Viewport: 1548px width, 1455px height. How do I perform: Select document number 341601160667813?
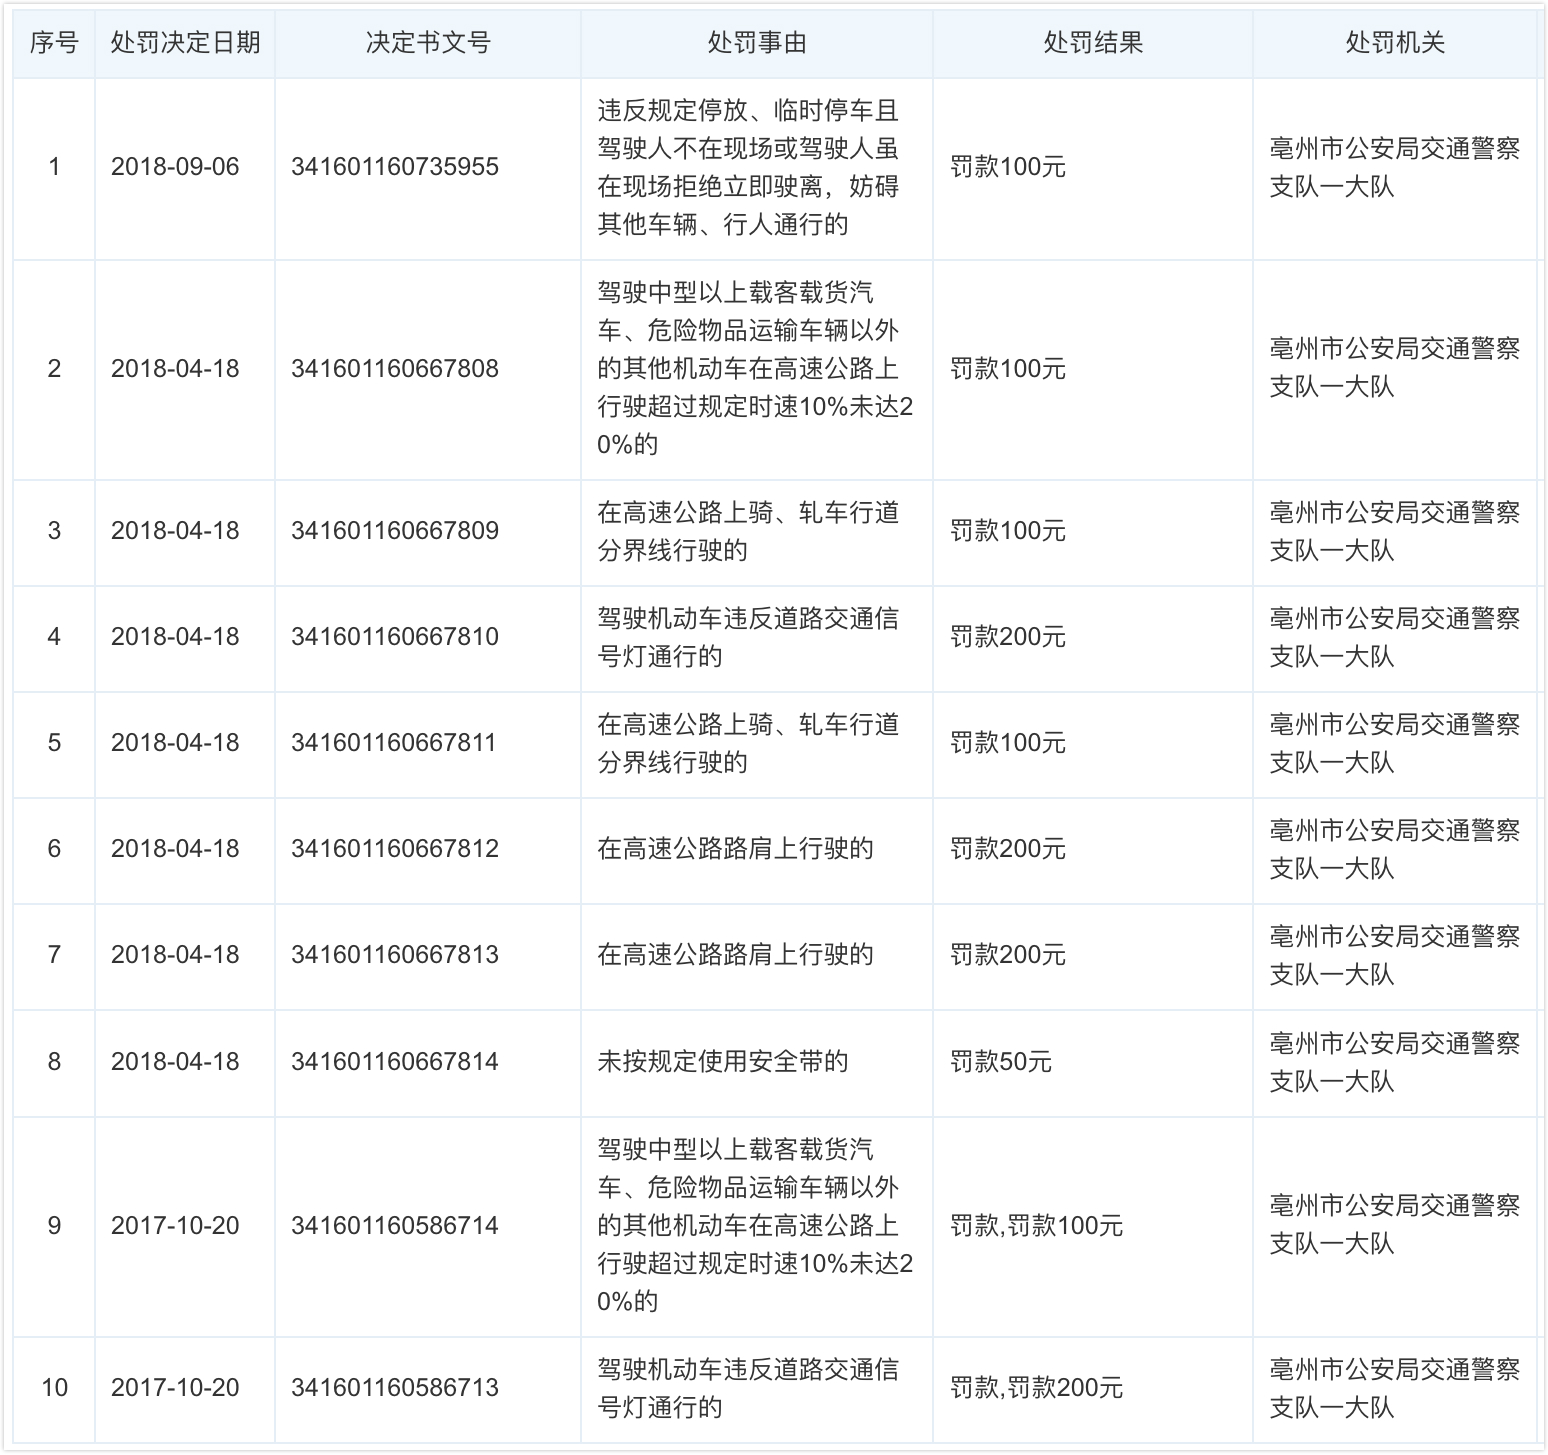pyautogui.click(x=395, y=955)
